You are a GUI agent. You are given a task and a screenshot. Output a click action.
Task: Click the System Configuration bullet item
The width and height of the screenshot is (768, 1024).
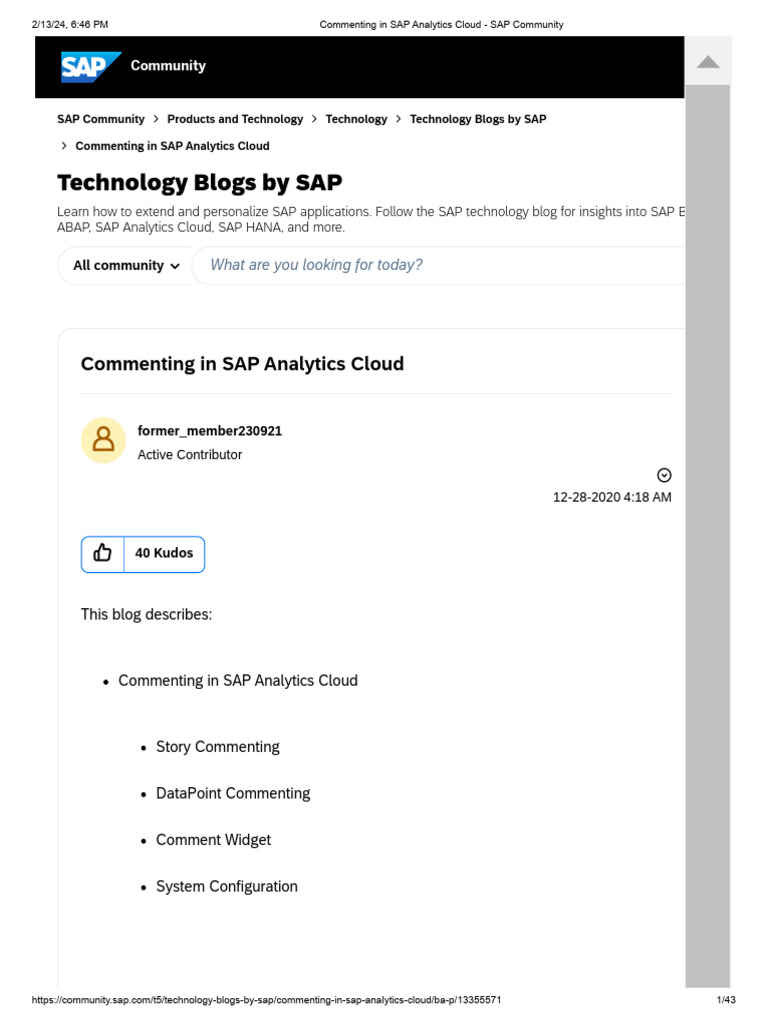226,886
